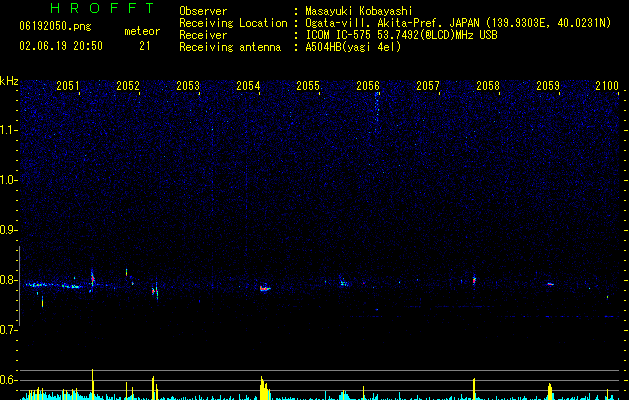Click the 2052 time marker
Screen dimensions: 629x400
point(128,86)
